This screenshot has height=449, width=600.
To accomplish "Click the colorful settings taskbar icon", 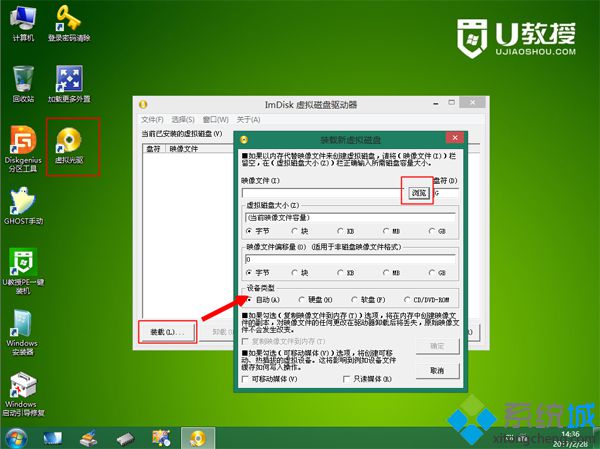I will point(161,438).
